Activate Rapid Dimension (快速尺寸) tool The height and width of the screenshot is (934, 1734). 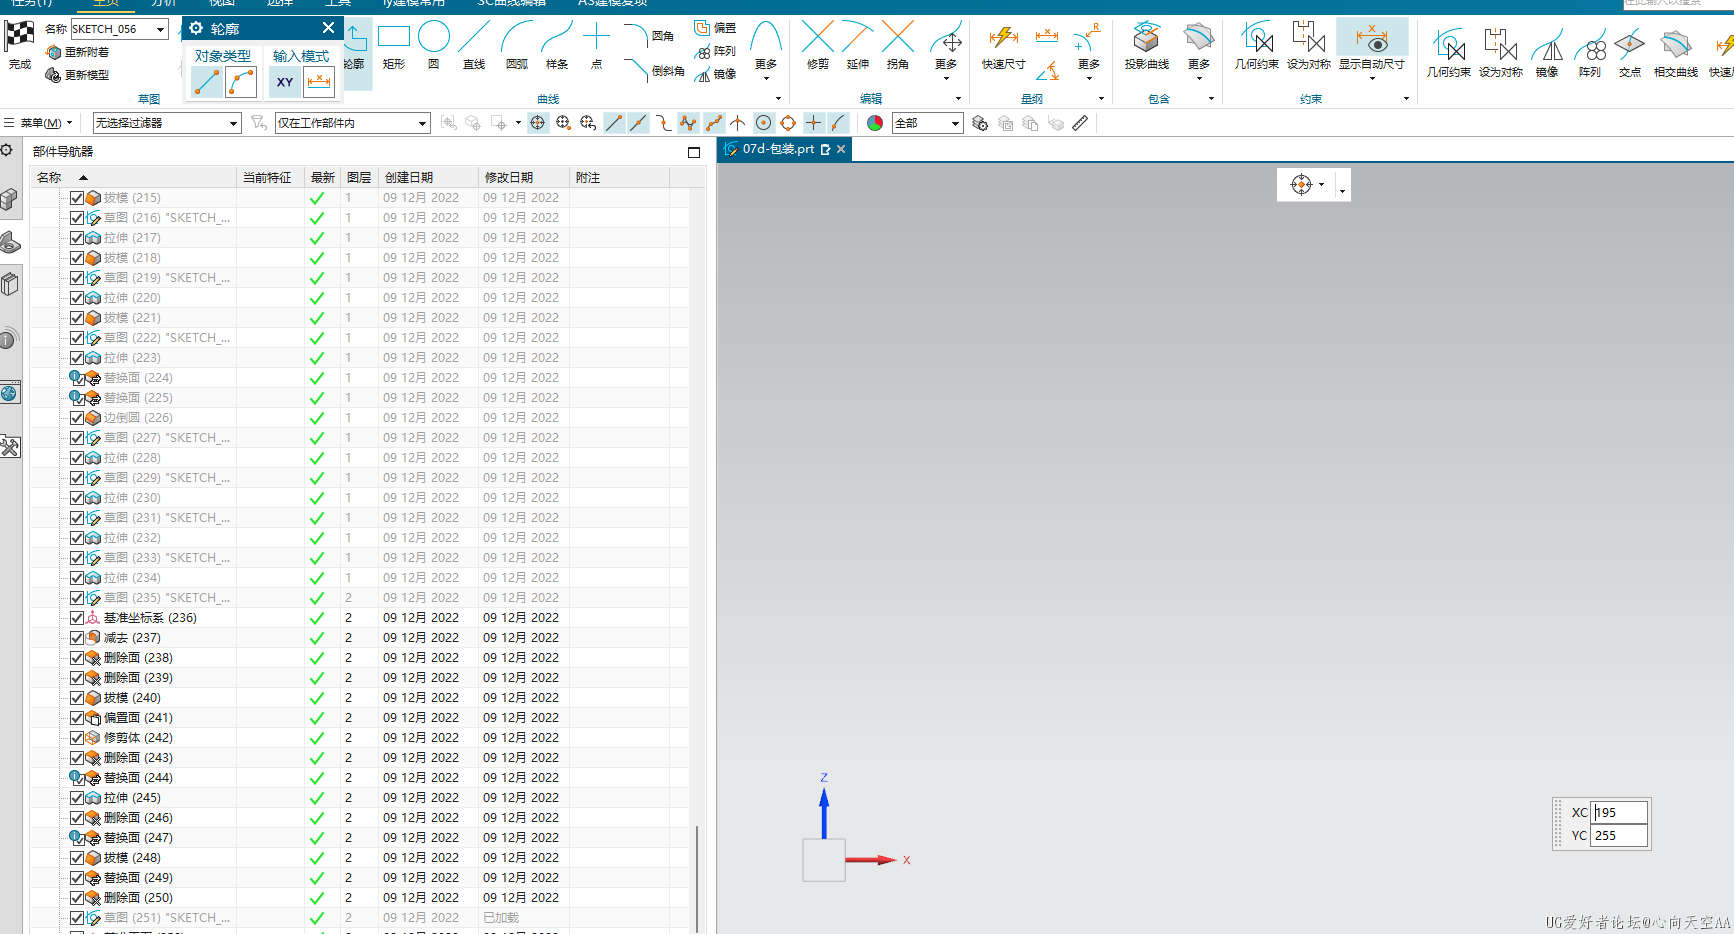(1004, 45)
